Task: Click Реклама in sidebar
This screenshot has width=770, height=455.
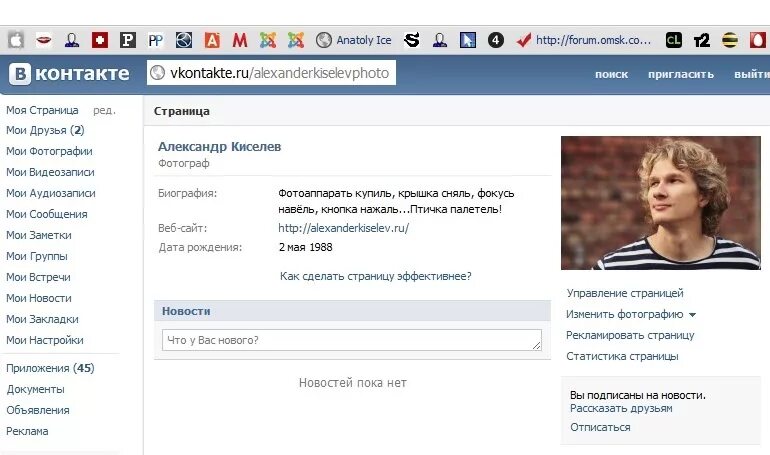Action: (27, 431)
